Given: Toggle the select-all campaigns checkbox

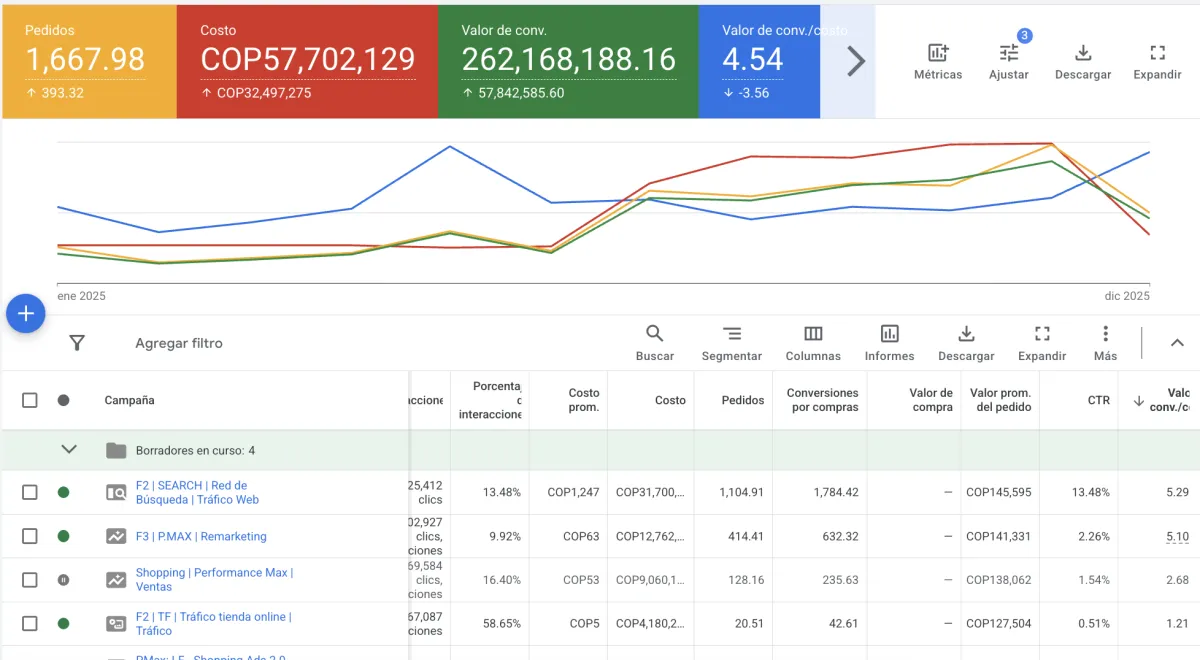Looking at the screenshot, I should pos(30,400).
